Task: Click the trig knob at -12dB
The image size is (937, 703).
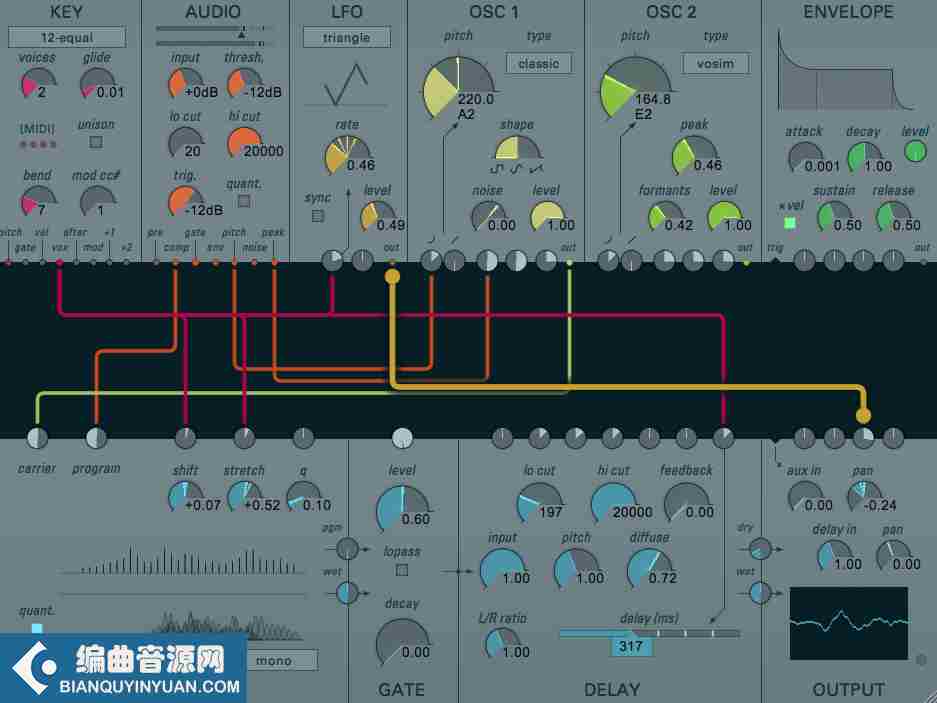Action: (x=185, y=201)
